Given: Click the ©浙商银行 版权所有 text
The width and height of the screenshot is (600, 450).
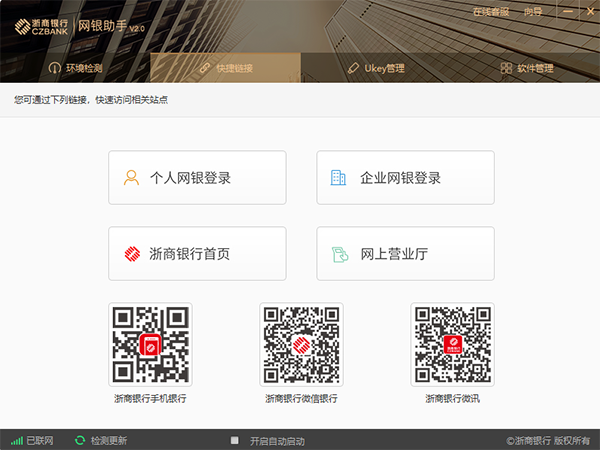Looking at the screenshot, I should [548, 441].
